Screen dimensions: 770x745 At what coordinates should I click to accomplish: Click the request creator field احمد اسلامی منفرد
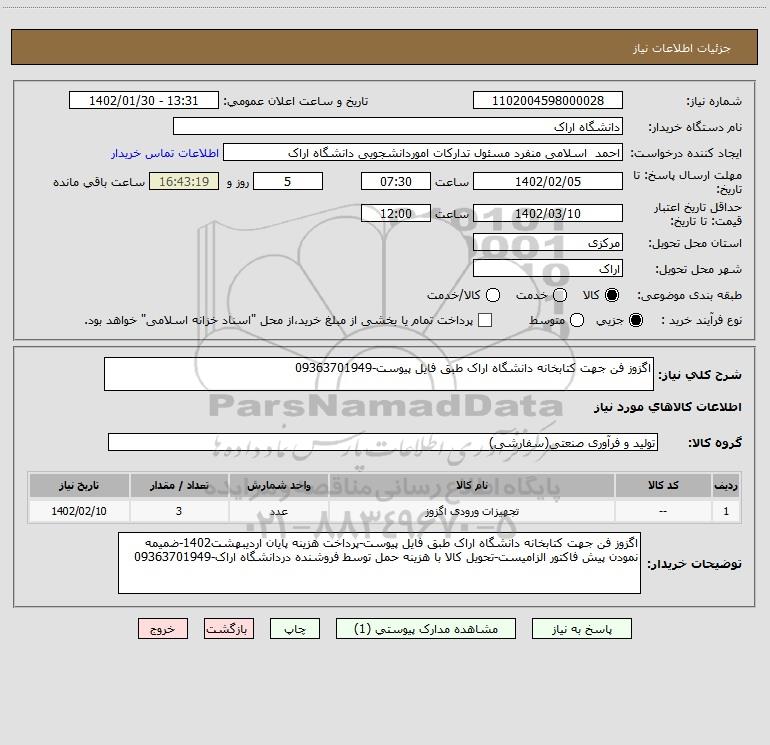(423, 153)
